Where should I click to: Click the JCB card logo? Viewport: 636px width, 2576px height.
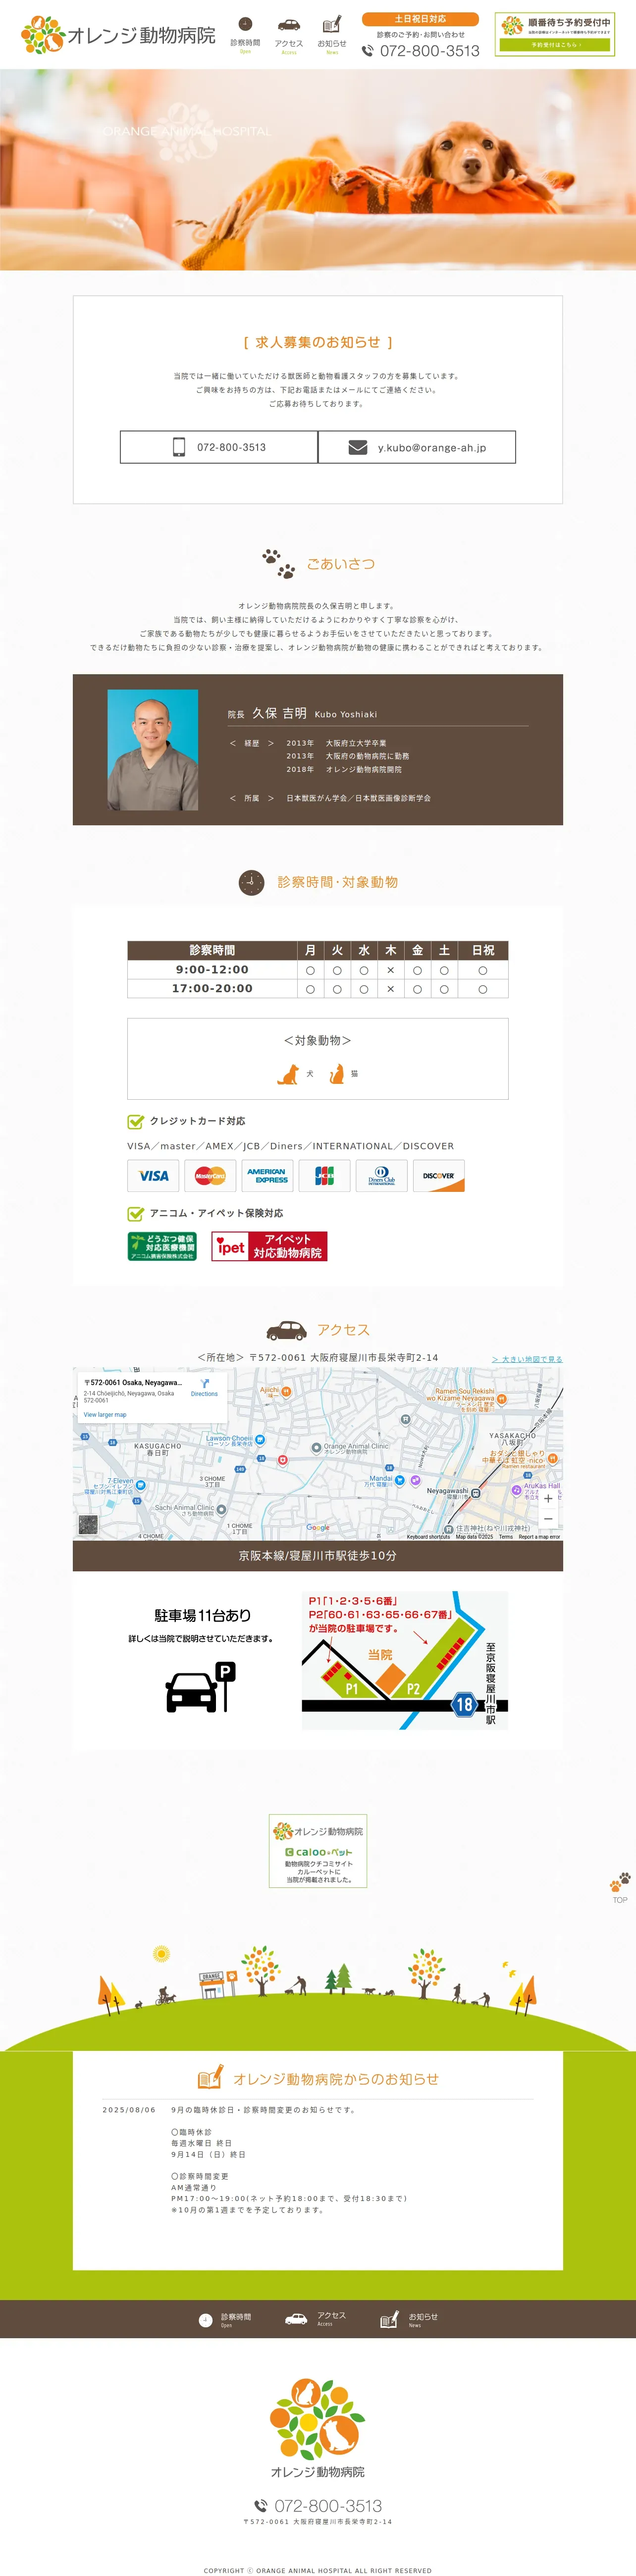click(324, 1176)
